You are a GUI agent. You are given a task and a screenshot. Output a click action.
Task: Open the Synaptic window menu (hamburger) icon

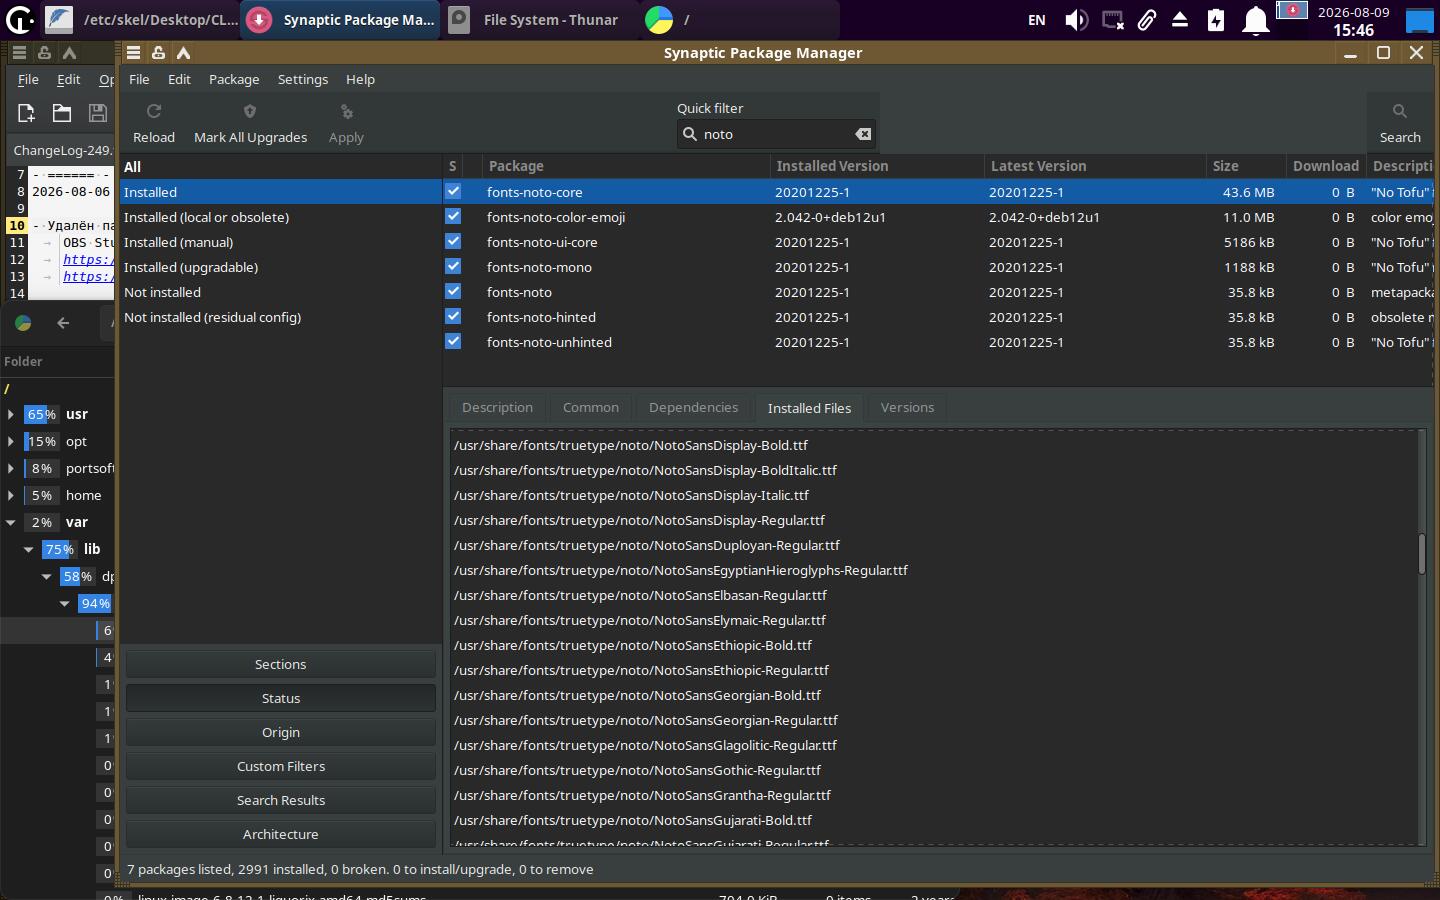133,53
